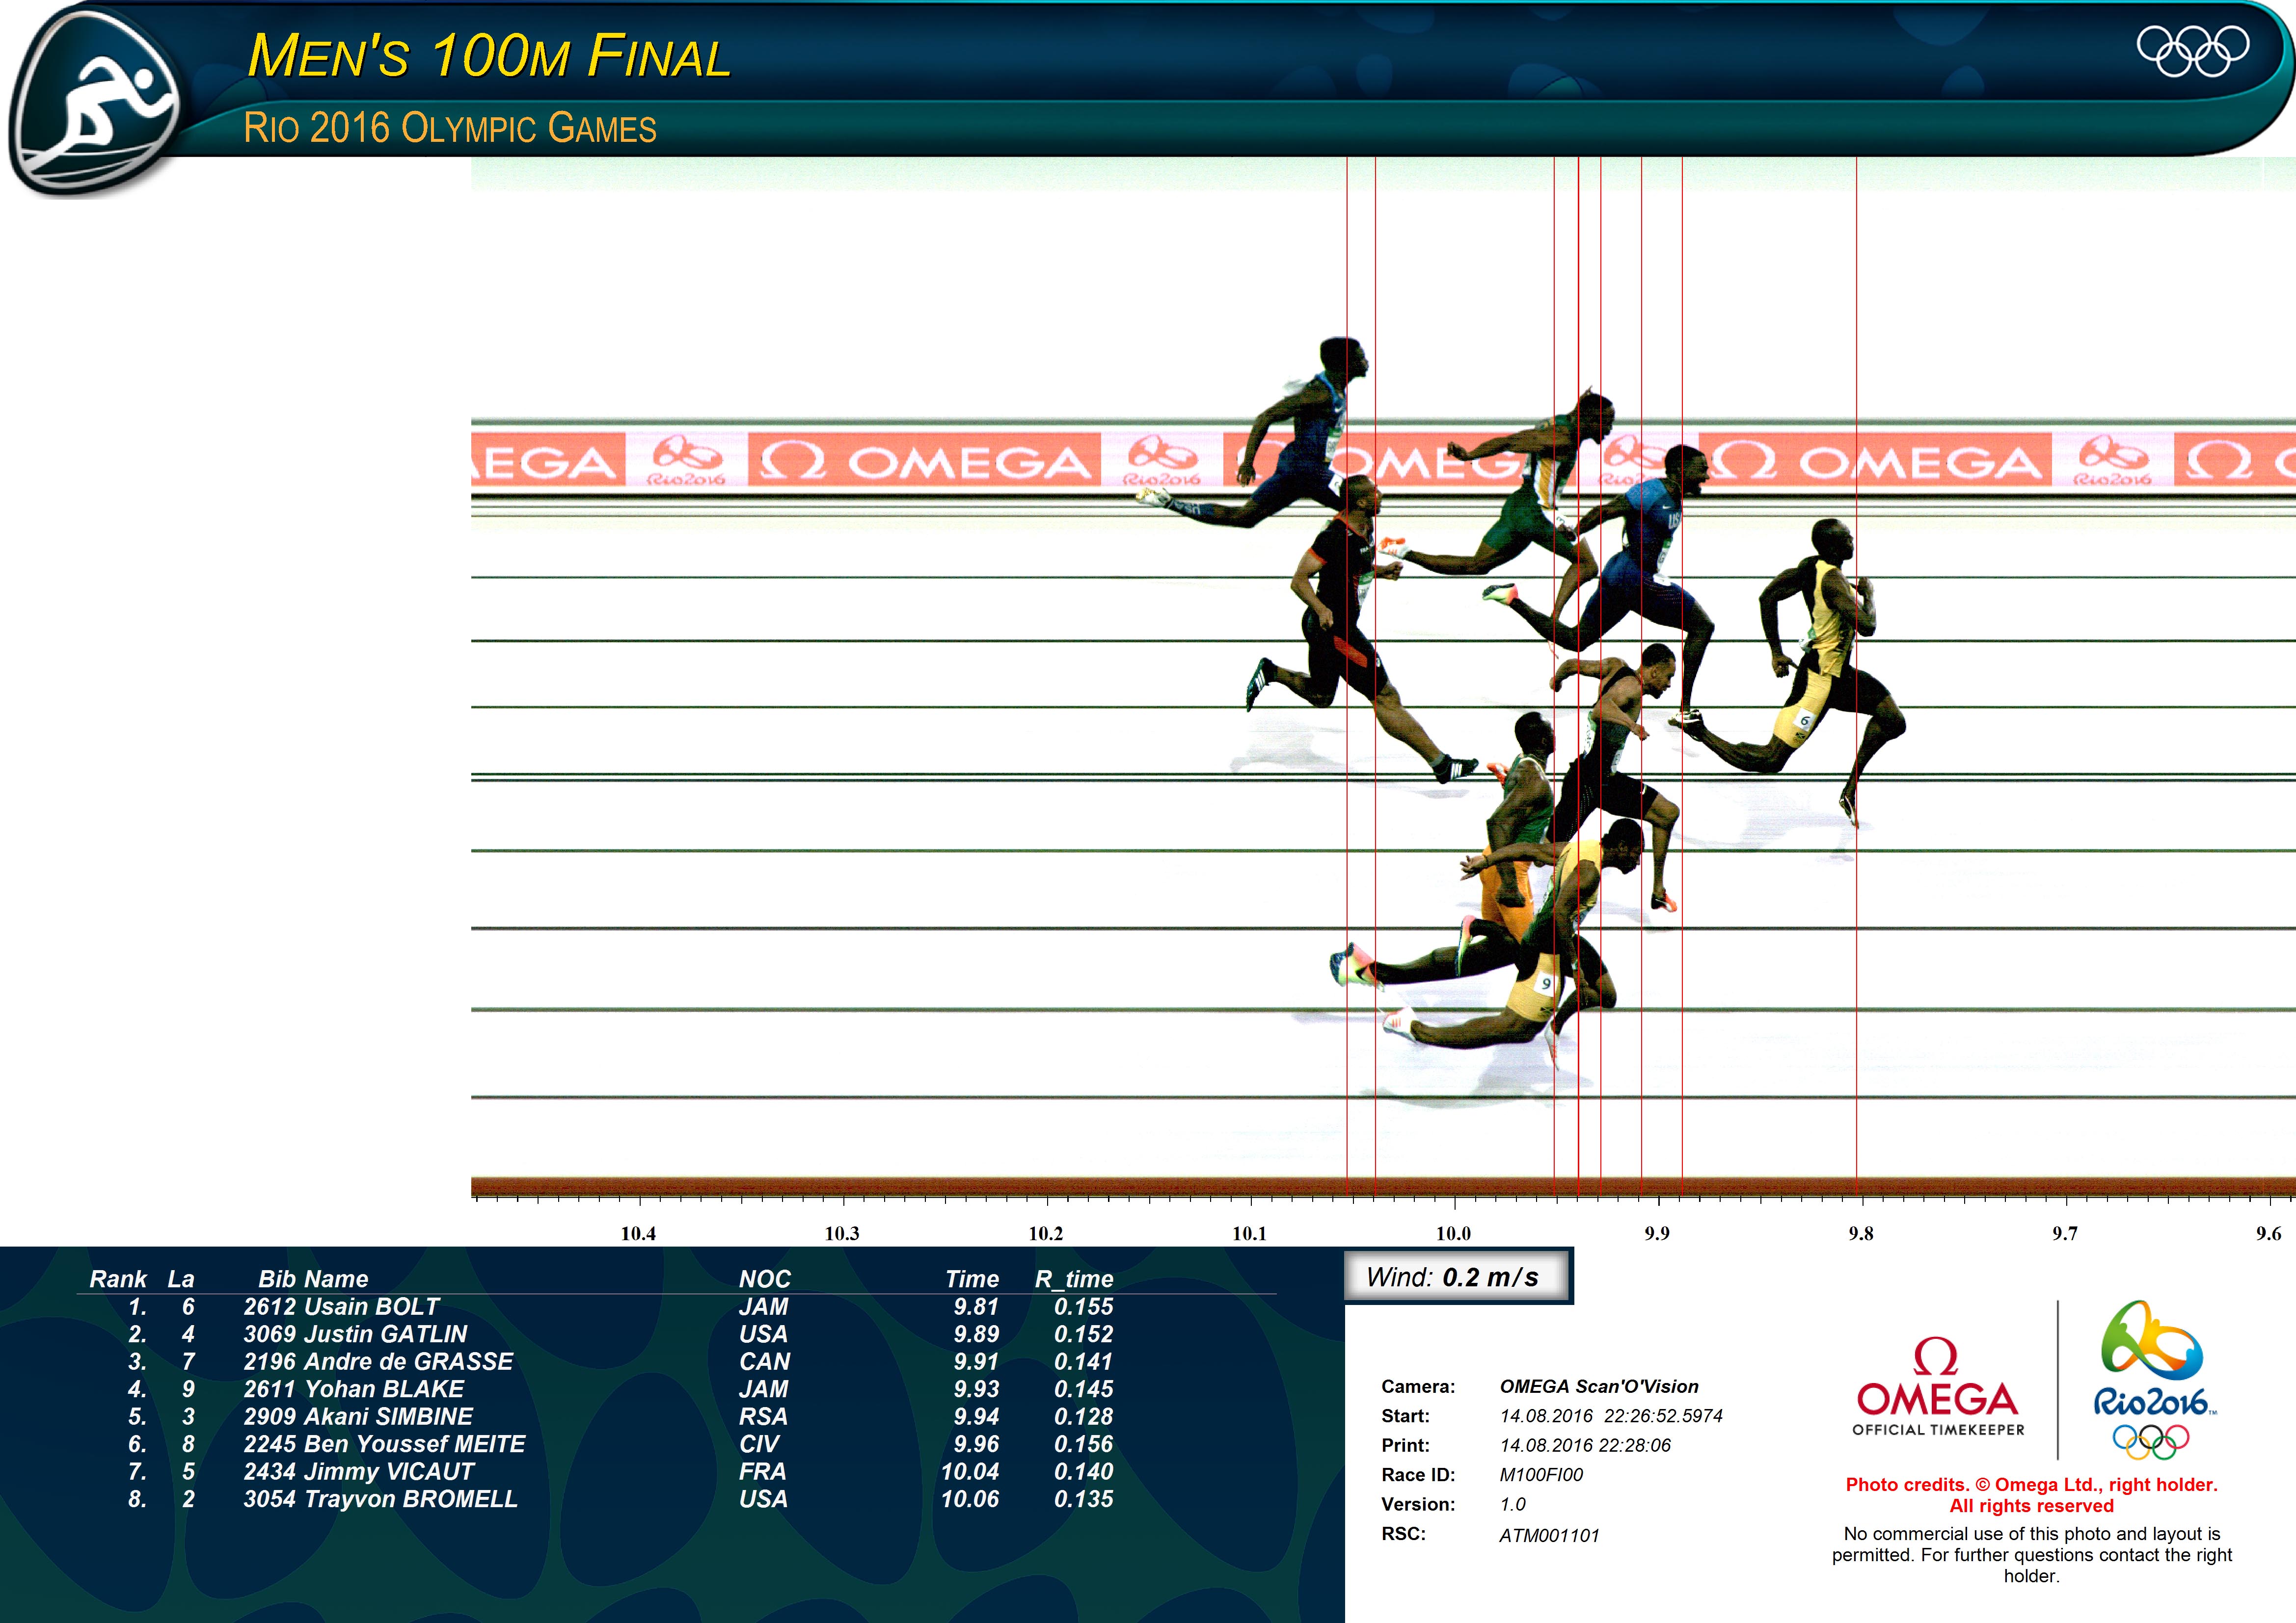Click the number 6 bib on Bolt's hip
Viewport: 2296px width, 1623px height.
coord(1804,720)
